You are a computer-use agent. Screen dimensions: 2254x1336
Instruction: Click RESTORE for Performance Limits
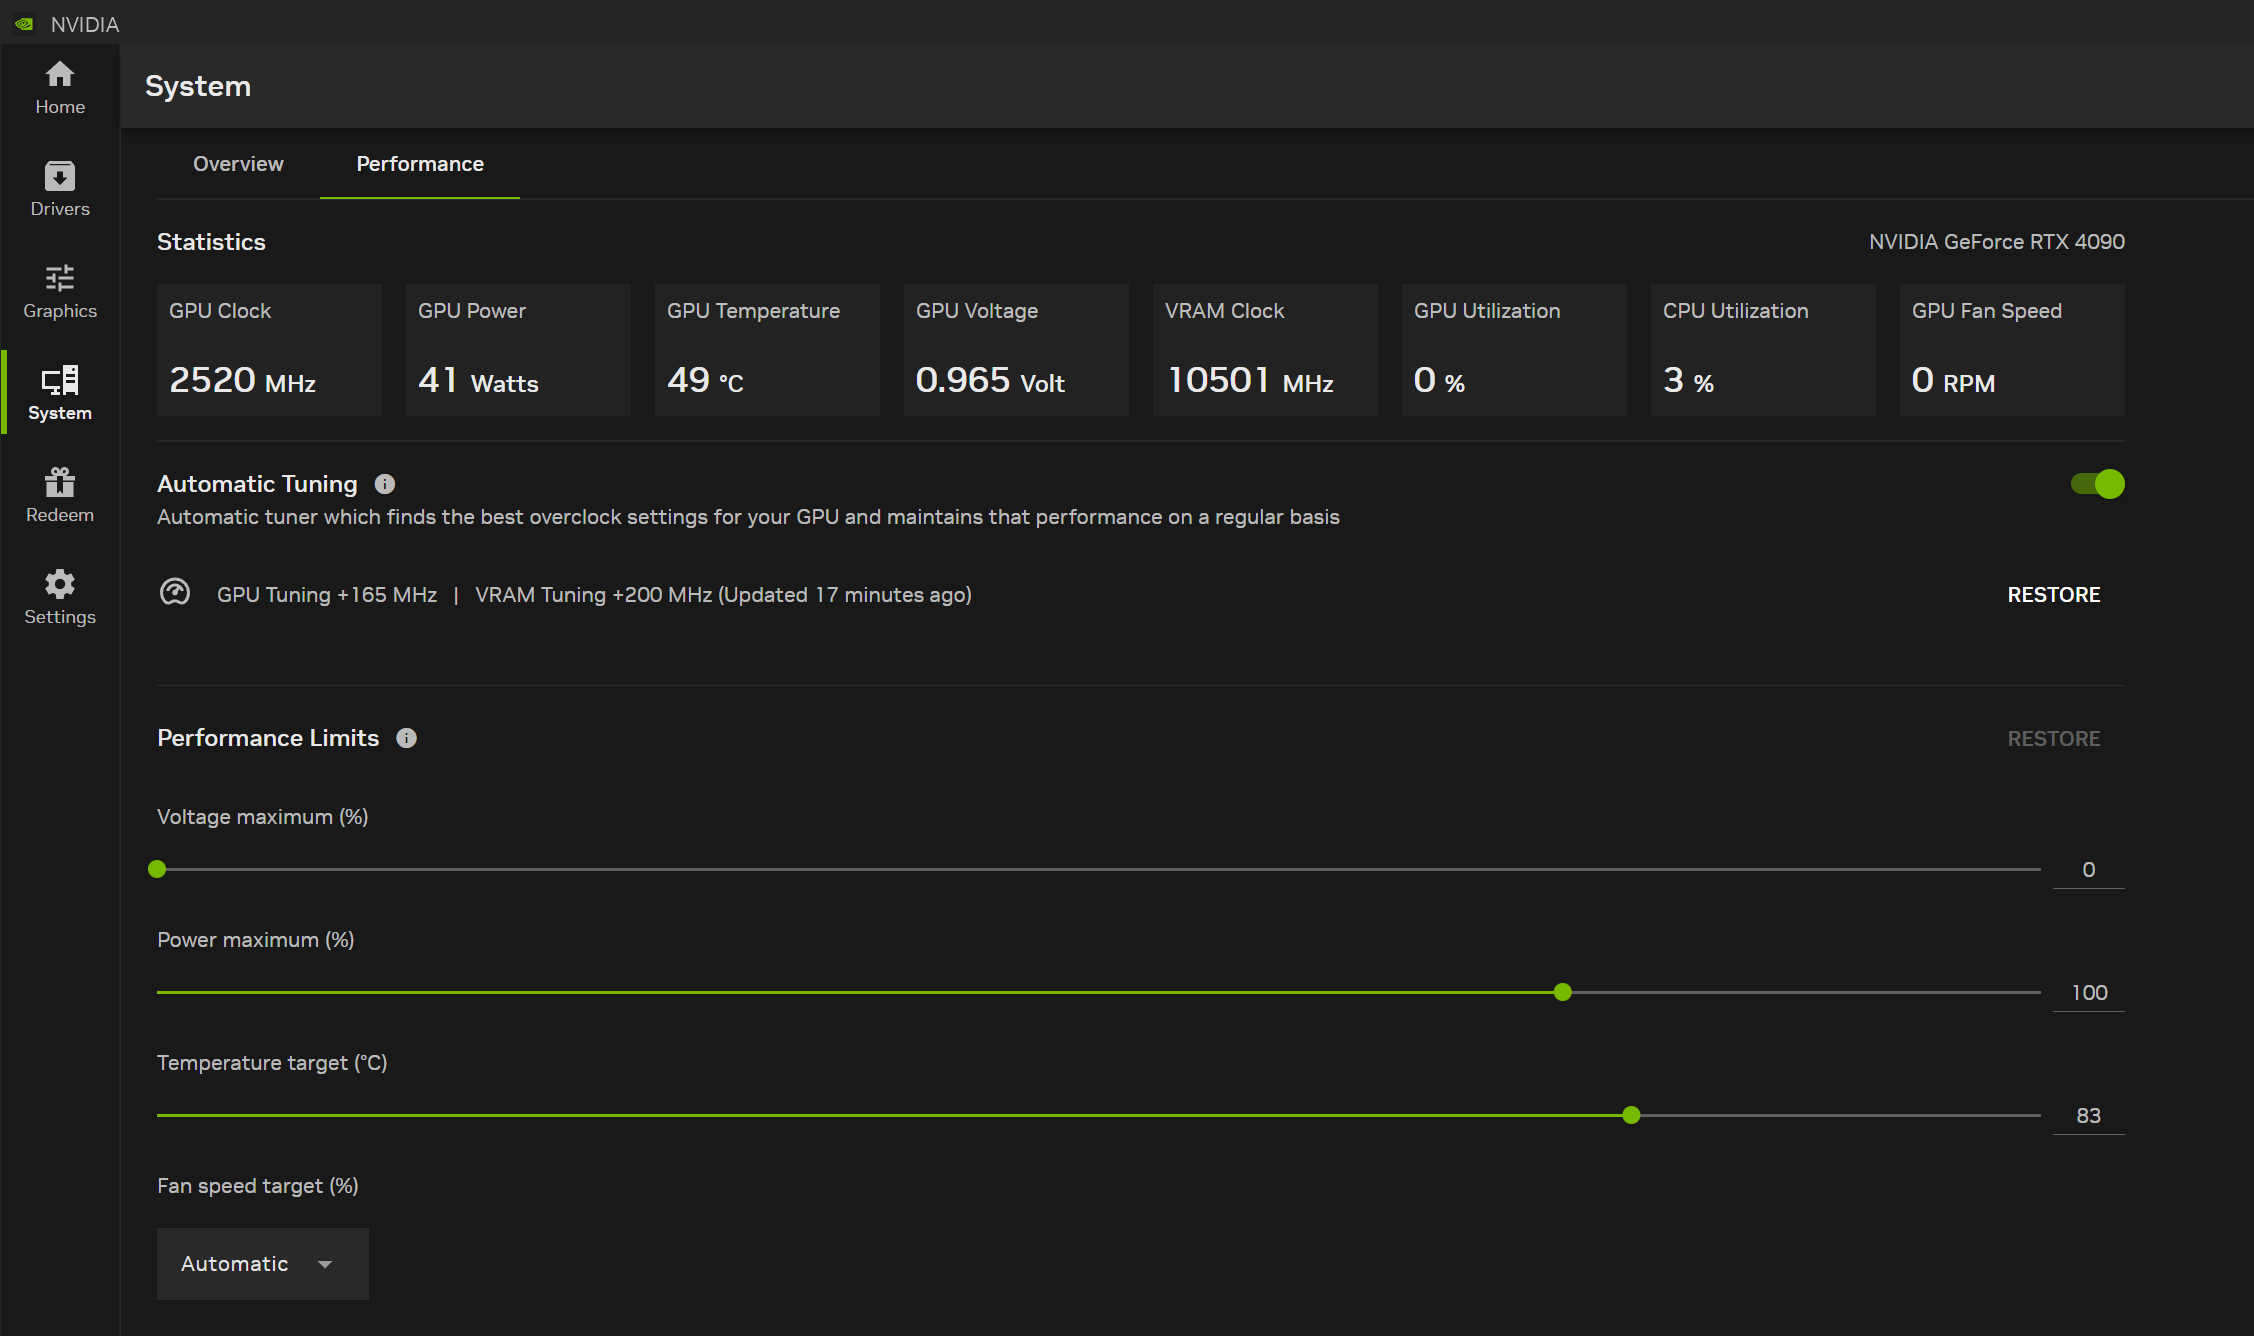click(x=2054, y=738)
